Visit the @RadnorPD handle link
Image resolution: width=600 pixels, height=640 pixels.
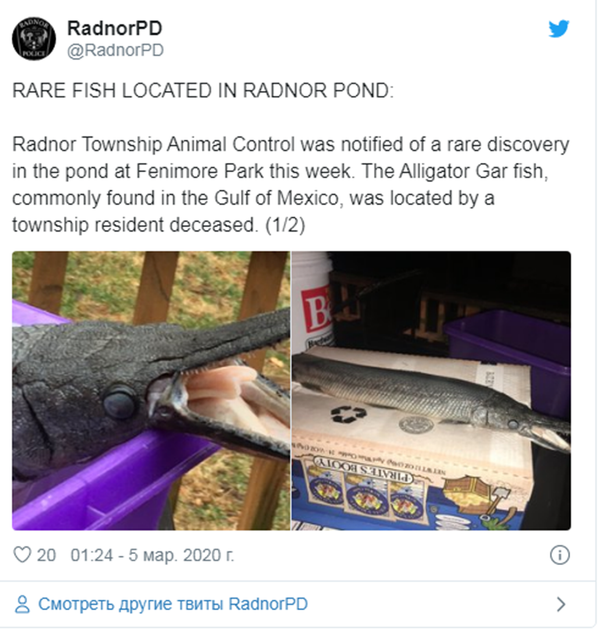(x=115, y=51)
